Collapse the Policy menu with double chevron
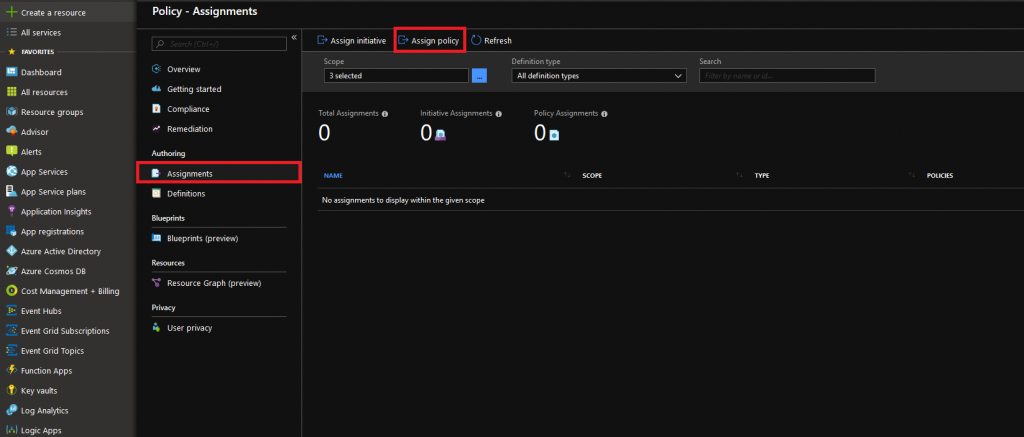The width and height of the screenshot is (1024, 437). click(294, 37)
